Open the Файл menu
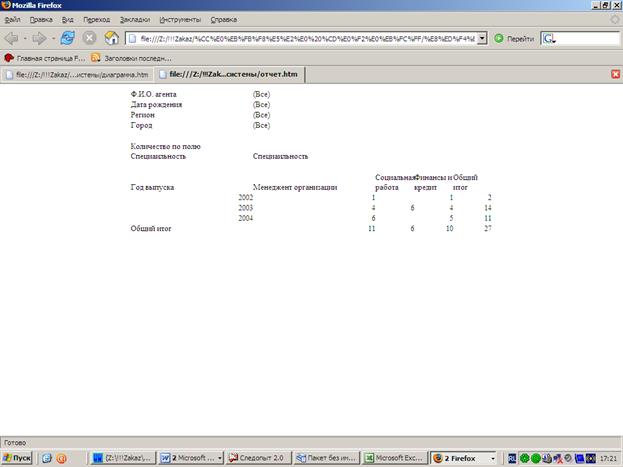Viewport: 623px width, 467px height. (x=12, y=19)
